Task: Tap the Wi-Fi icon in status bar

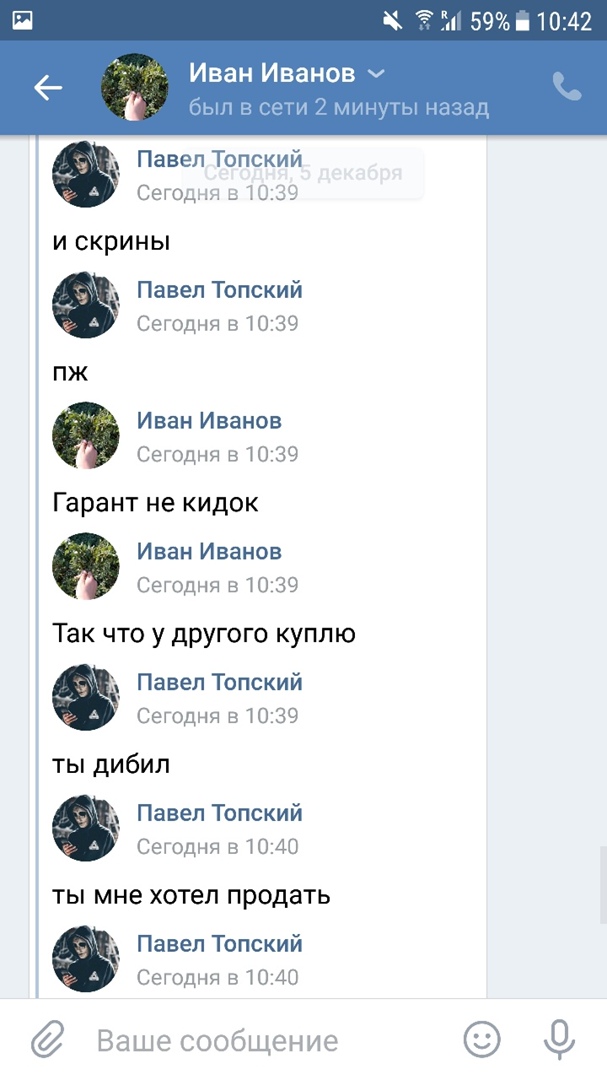Action: point(424,20)
